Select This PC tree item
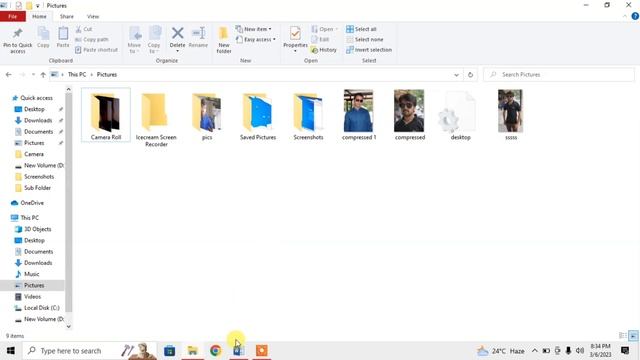 tap(29, 218)
